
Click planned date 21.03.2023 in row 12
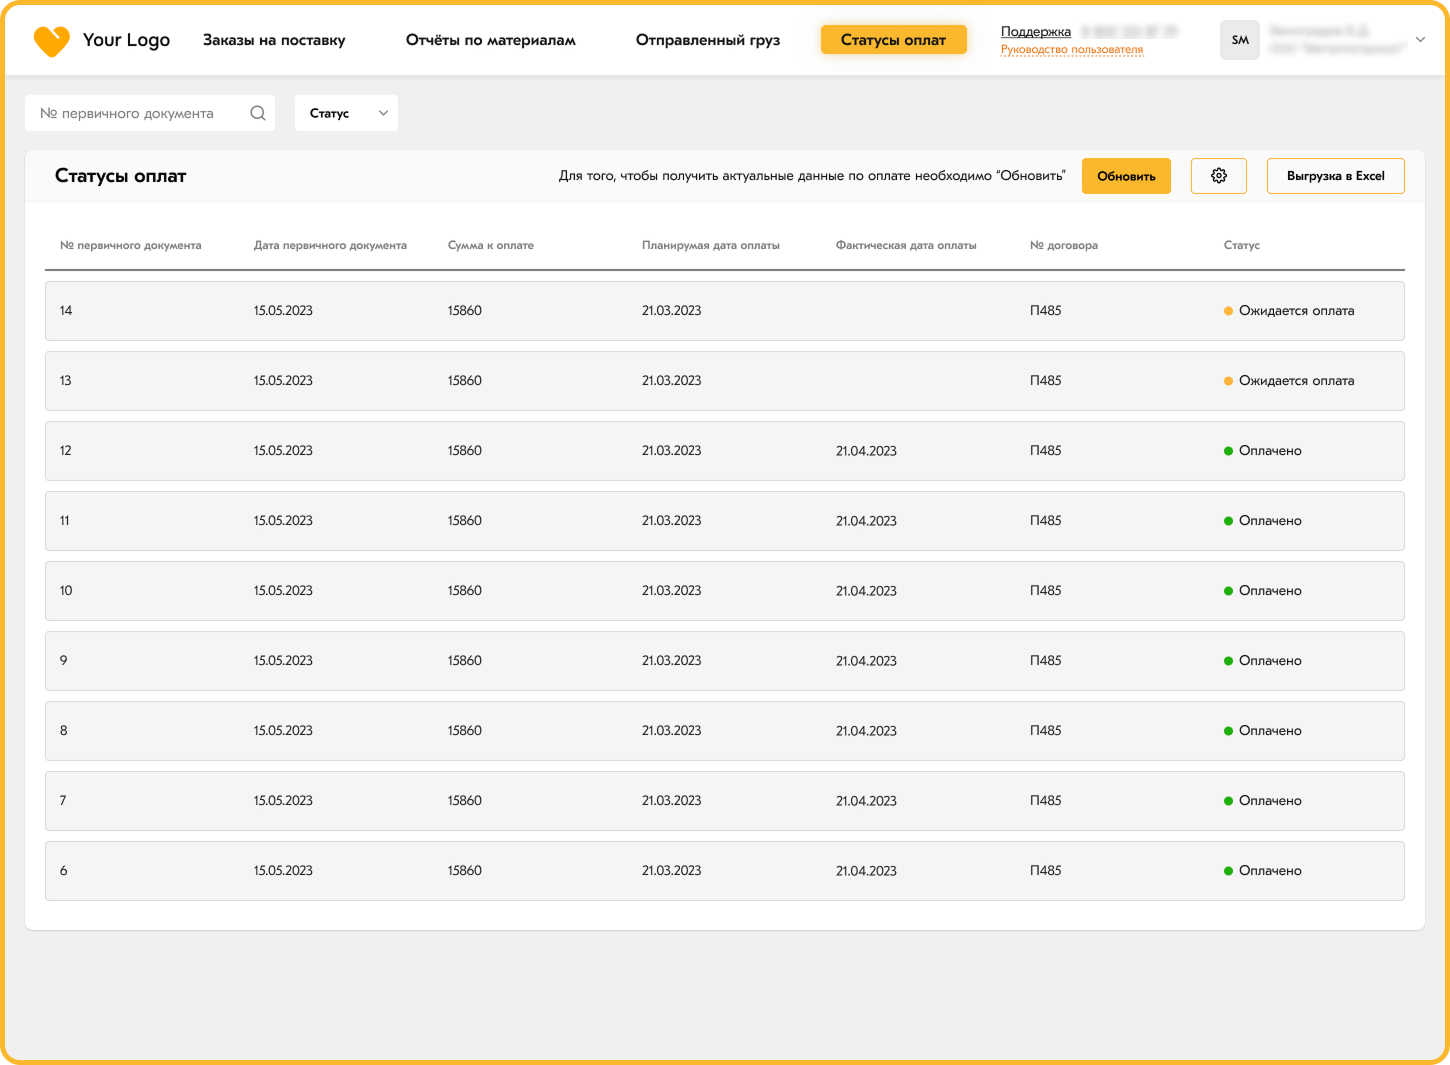672,451
